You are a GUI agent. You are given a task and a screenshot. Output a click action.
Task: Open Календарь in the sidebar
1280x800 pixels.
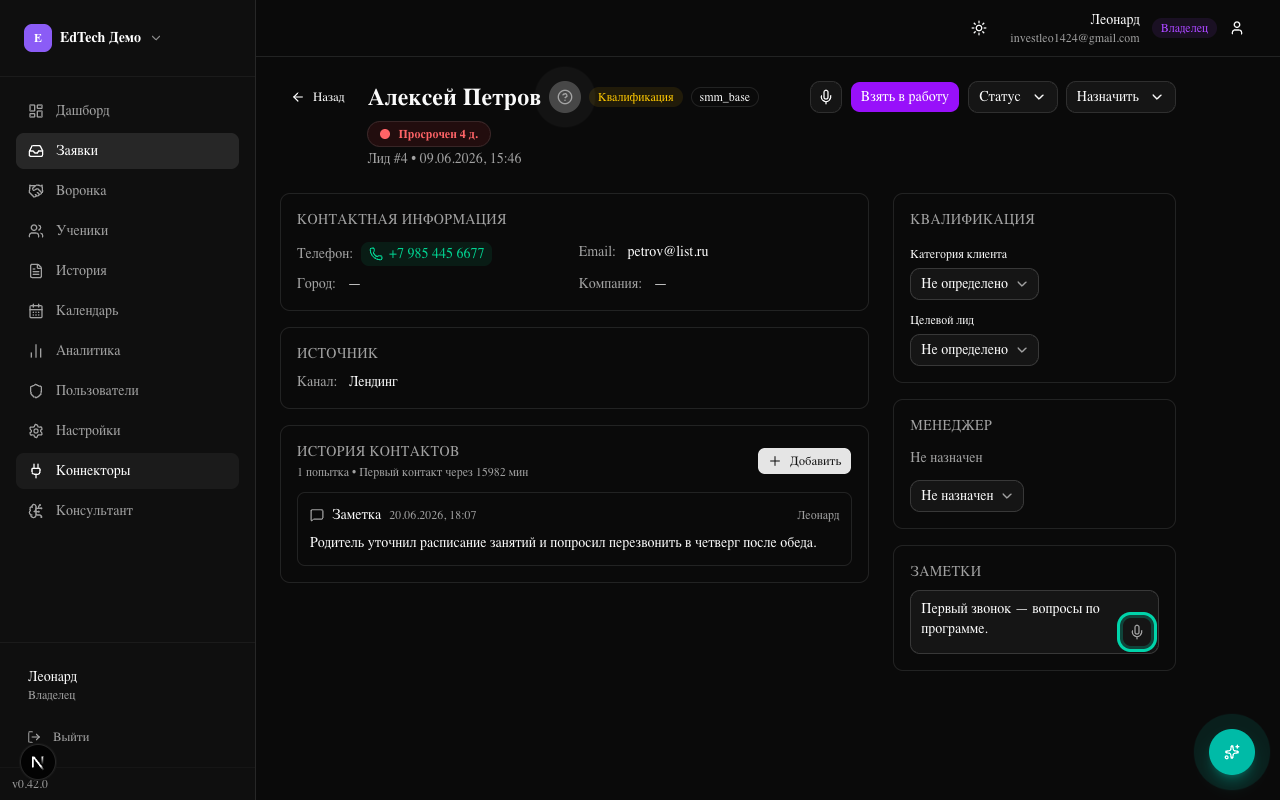pos(127,311)
